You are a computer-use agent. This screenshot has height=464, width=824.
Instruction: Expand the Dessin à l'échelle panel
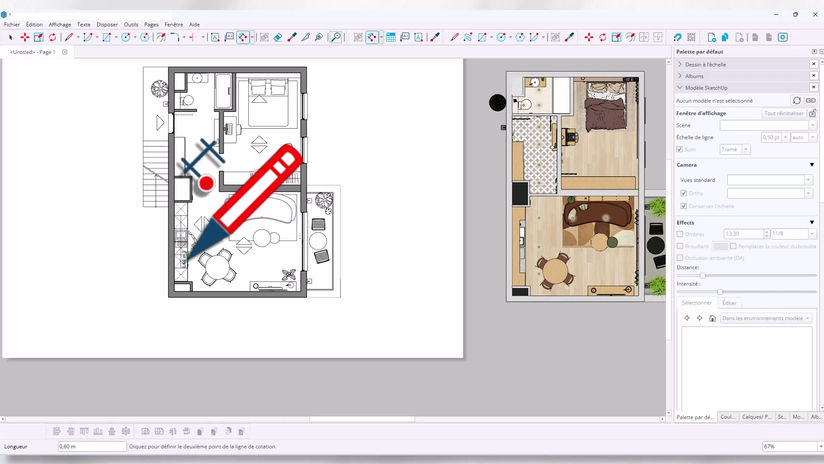[x=680, y=64]
